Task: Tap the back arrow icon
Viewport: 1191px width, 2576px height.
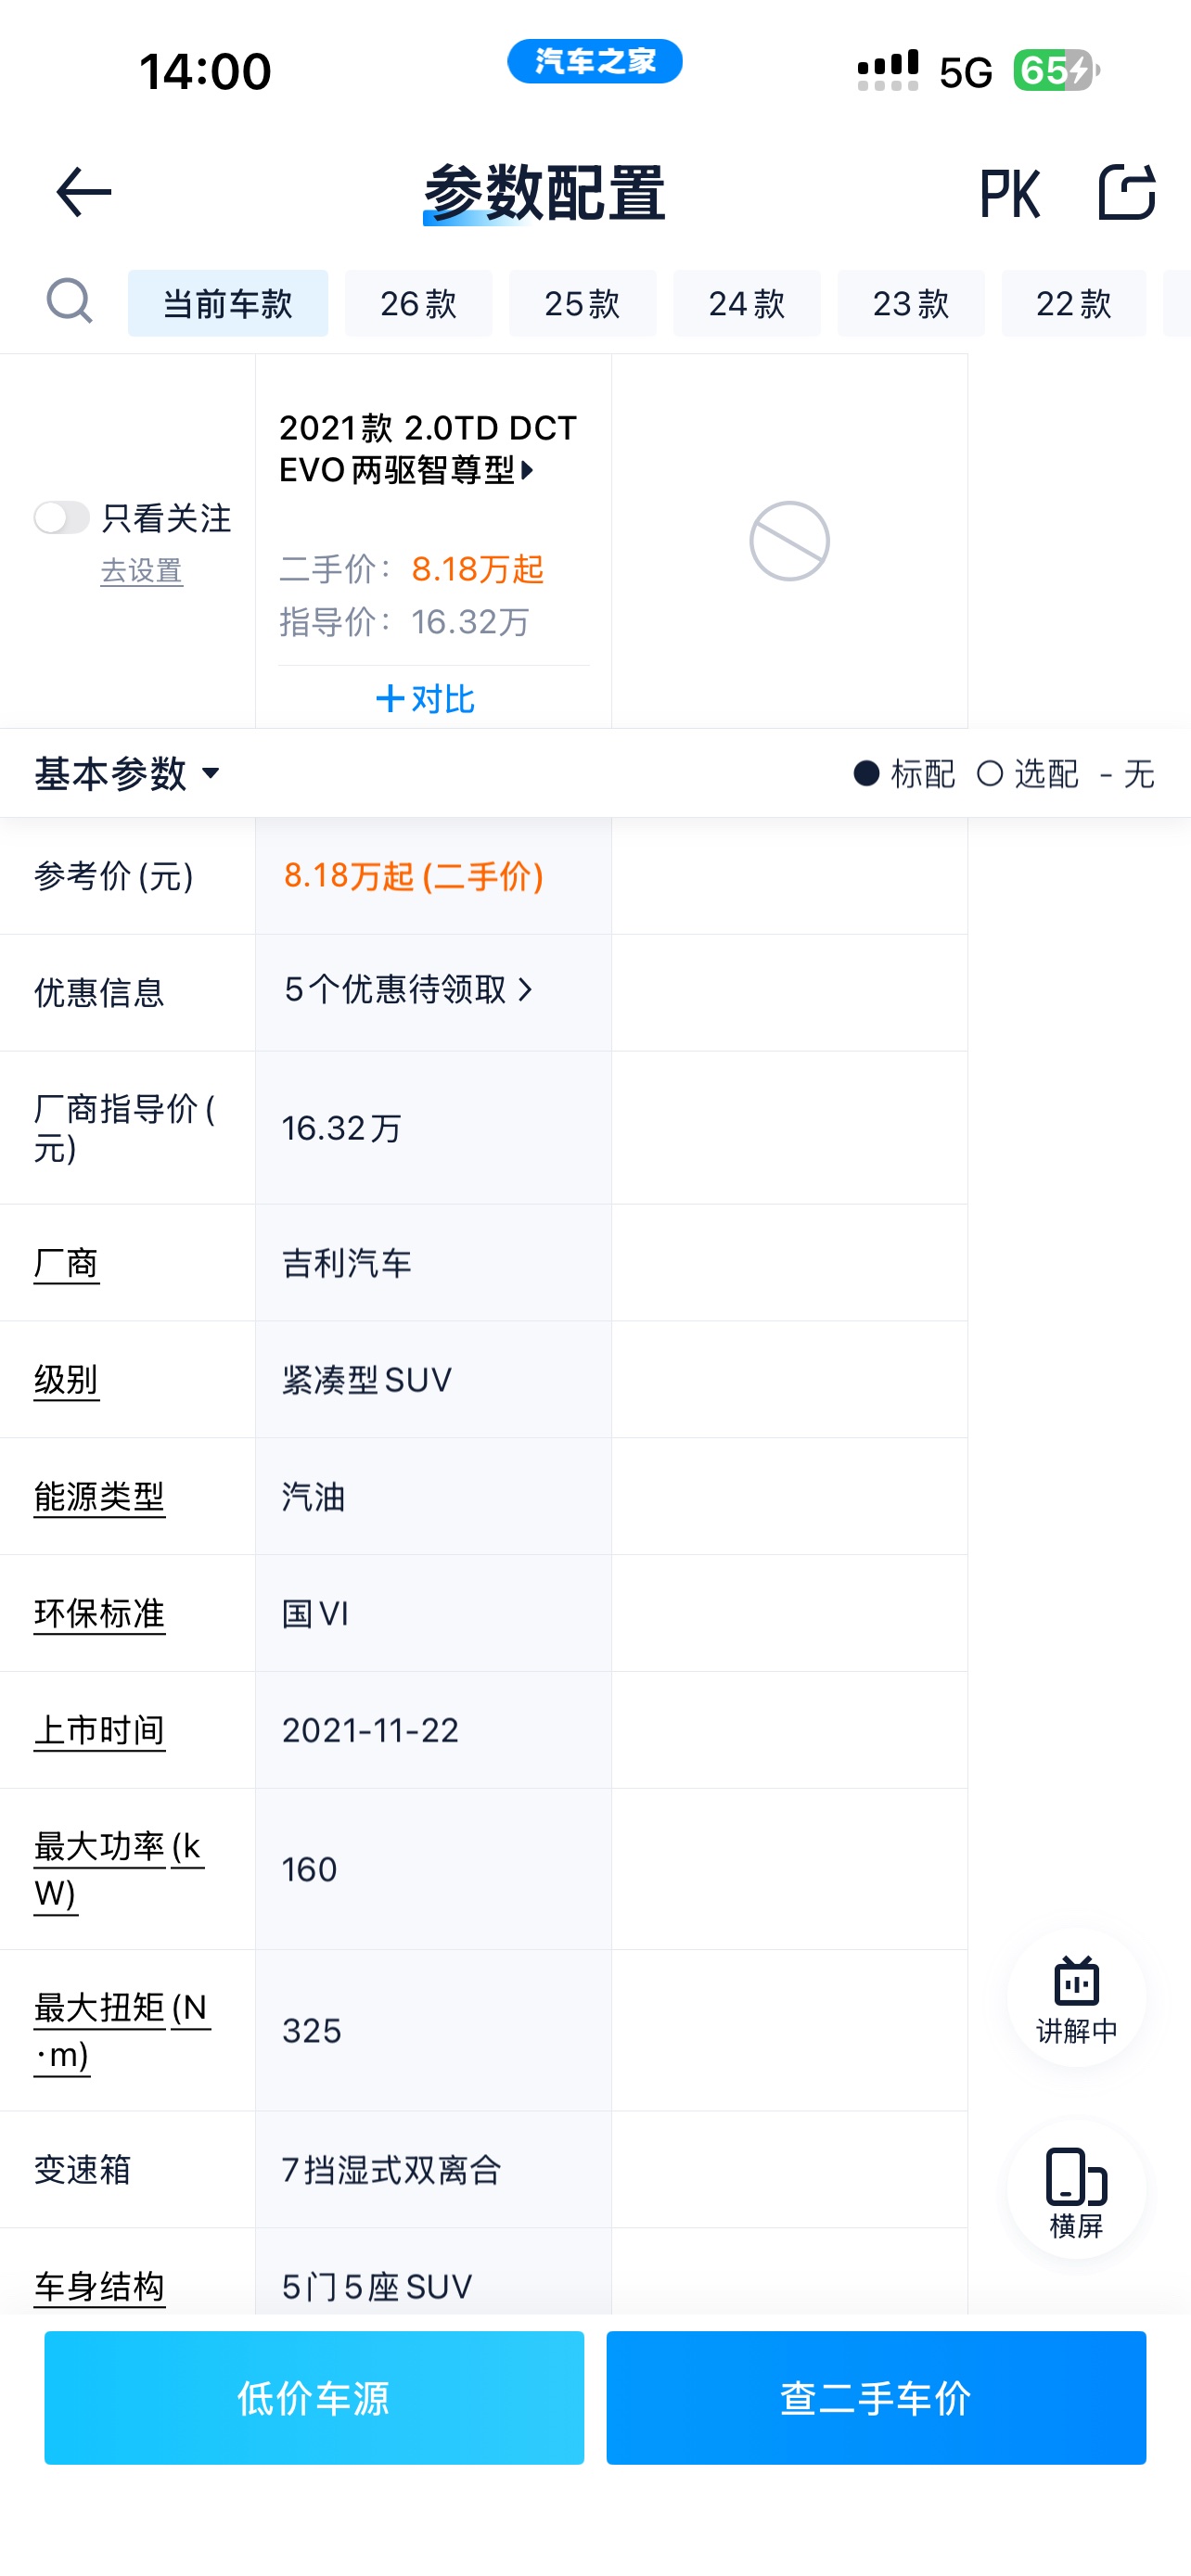Action: 84,193
